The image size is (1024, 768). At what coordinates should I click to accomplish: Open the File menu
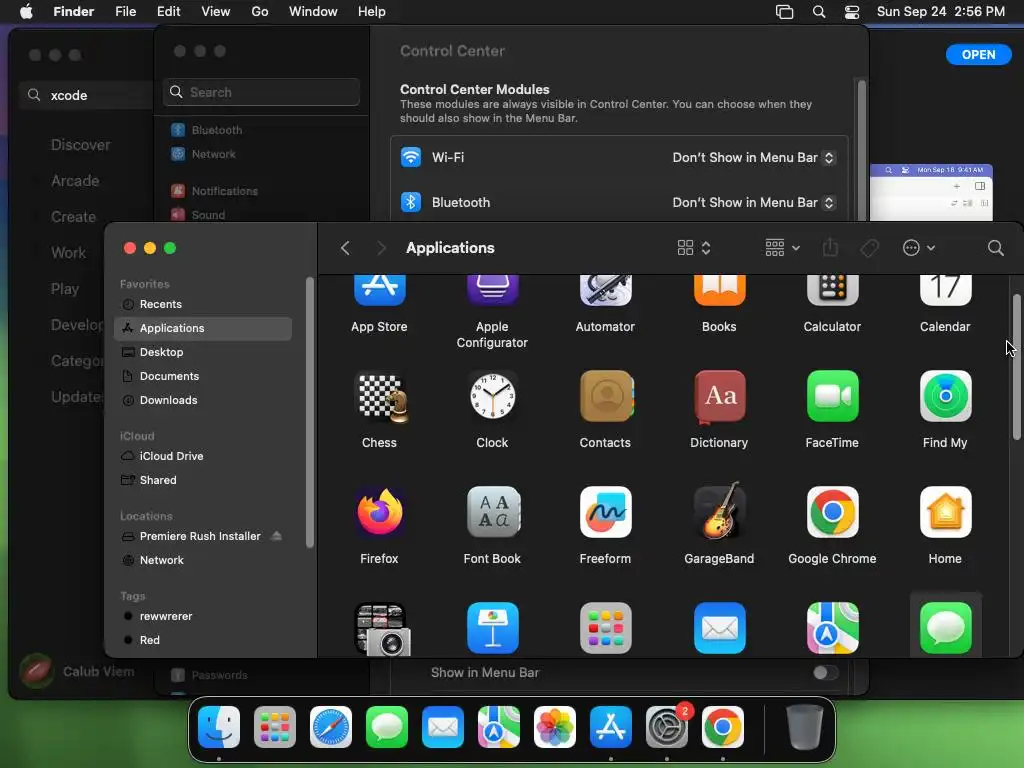125,12
